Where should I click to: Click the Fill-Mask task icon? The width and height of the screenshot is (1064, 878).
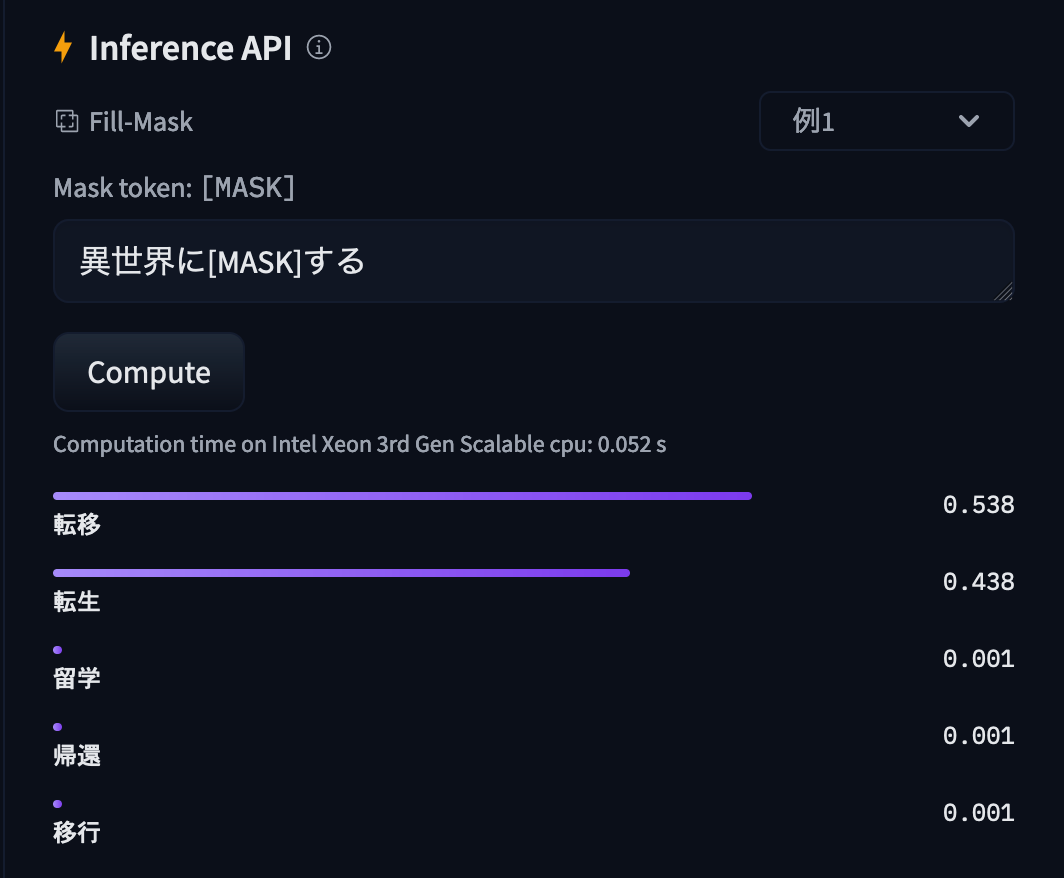(66, 122)
